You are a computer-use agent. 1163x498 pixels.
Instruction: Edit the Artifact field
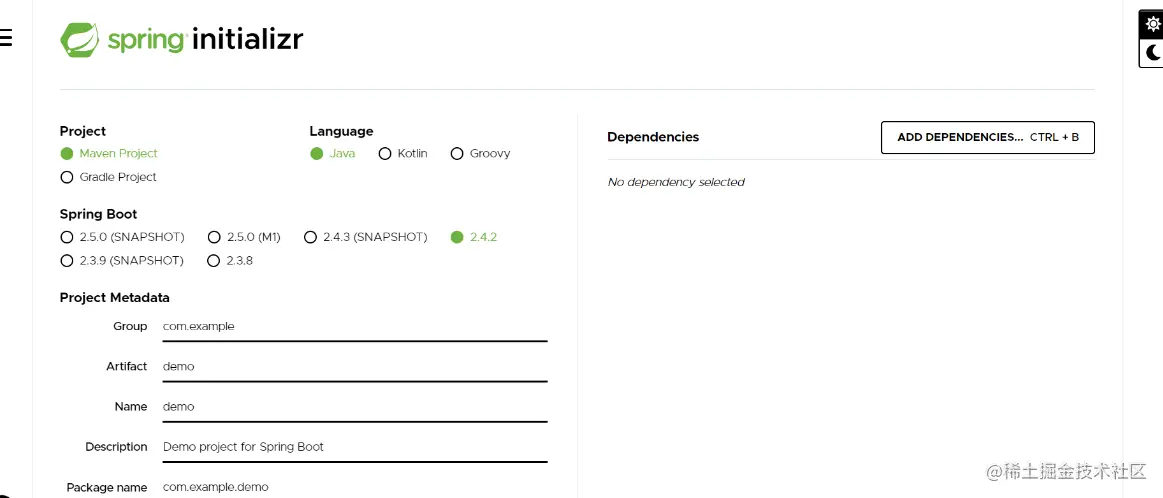[355, 367]
